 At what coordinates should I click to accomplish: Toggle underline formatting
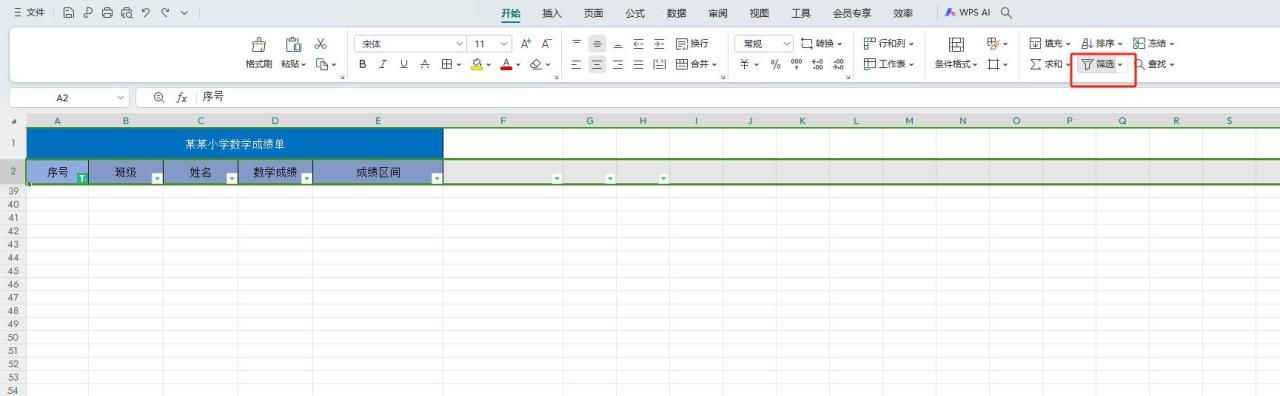pos(404,64)
